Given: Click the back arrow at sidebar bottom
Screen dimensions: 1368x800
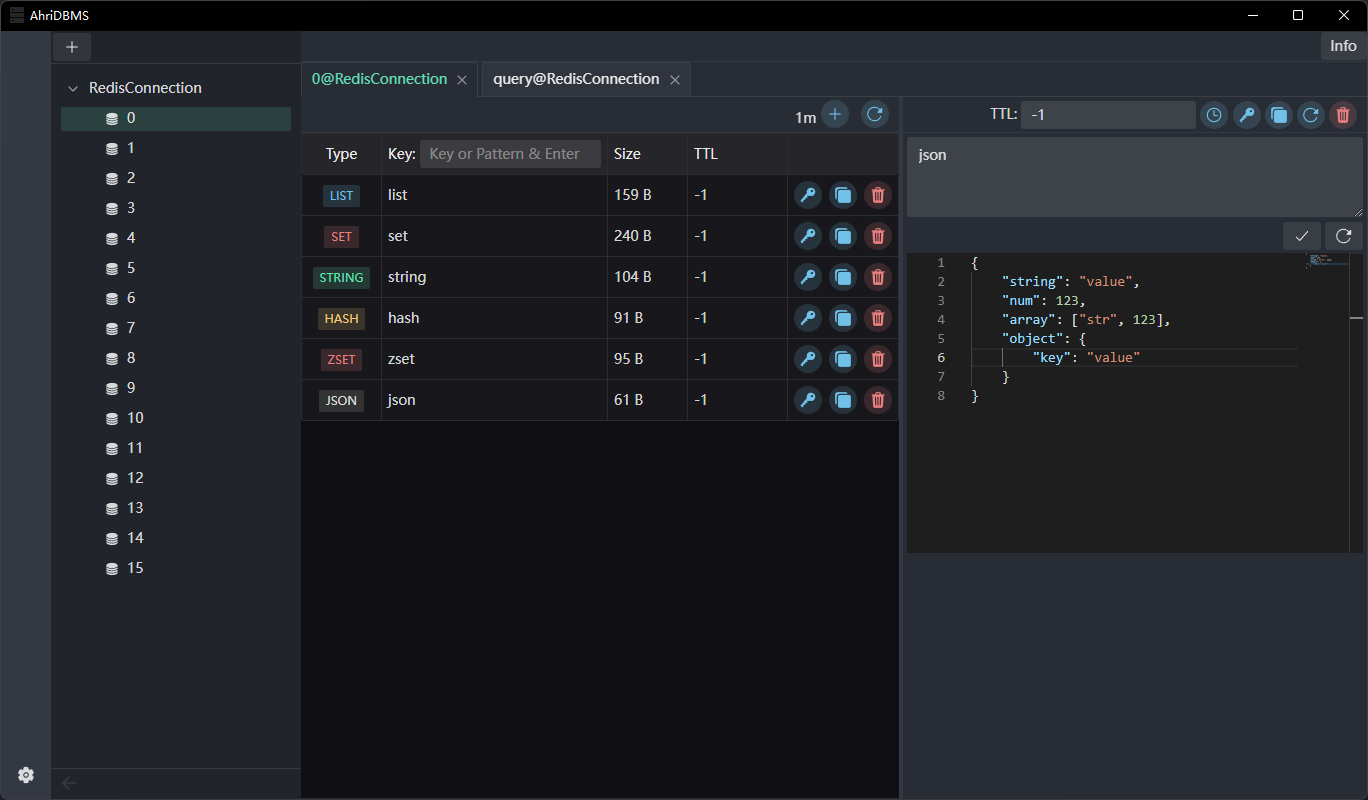Looking at the screenshot, I should 69,783.
